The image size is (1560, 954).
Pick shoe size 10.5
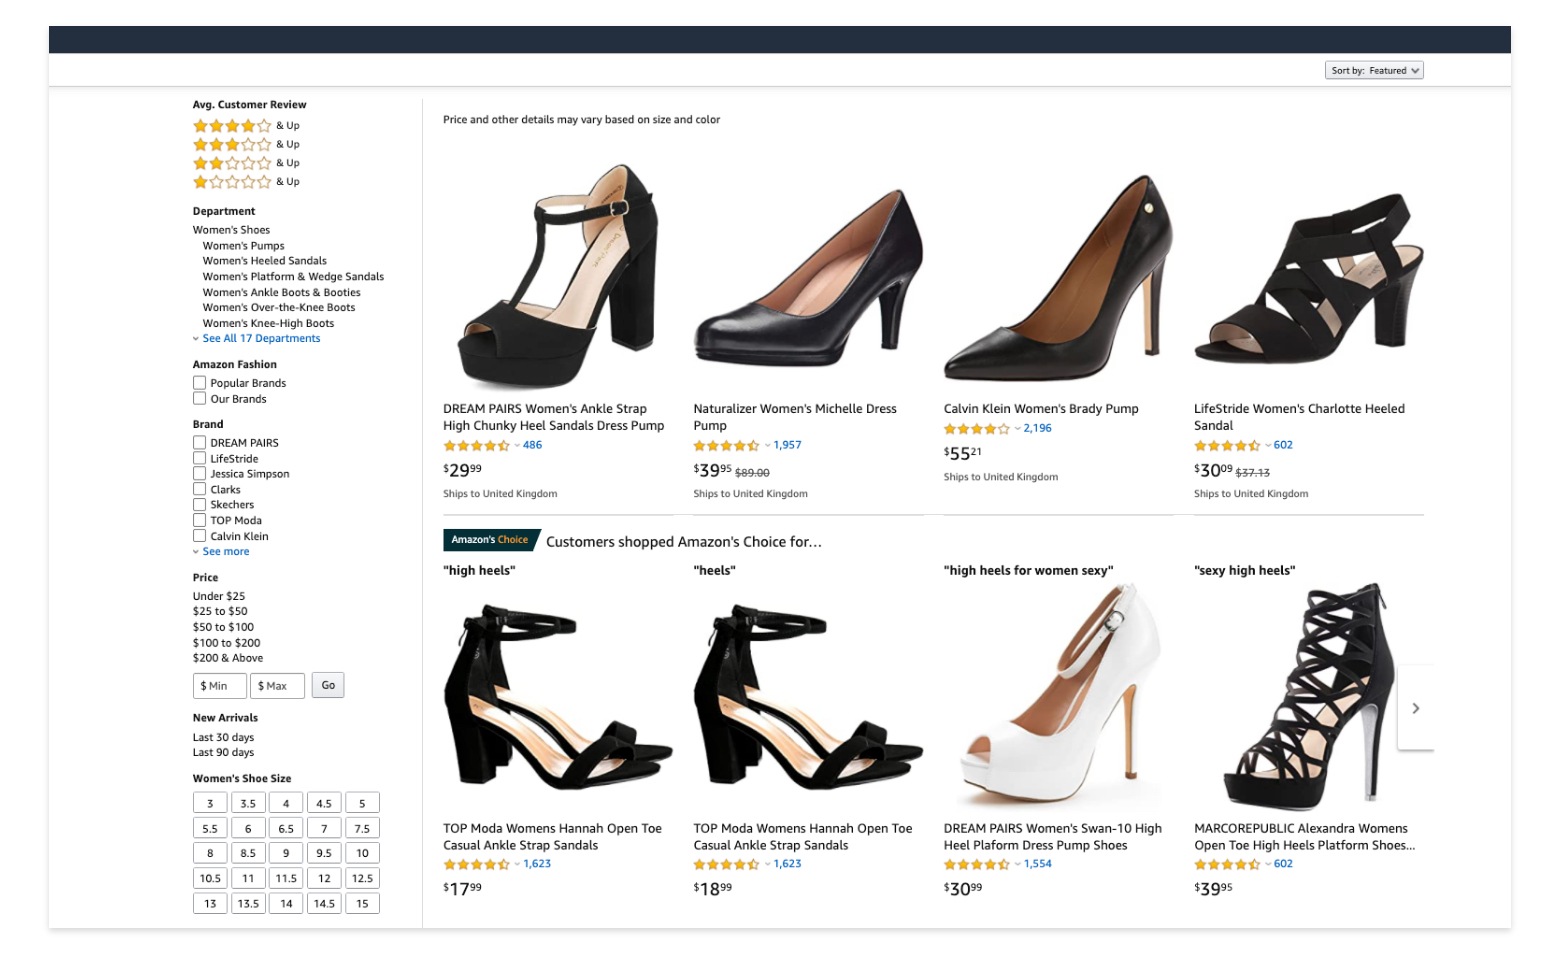coord(210,879)
